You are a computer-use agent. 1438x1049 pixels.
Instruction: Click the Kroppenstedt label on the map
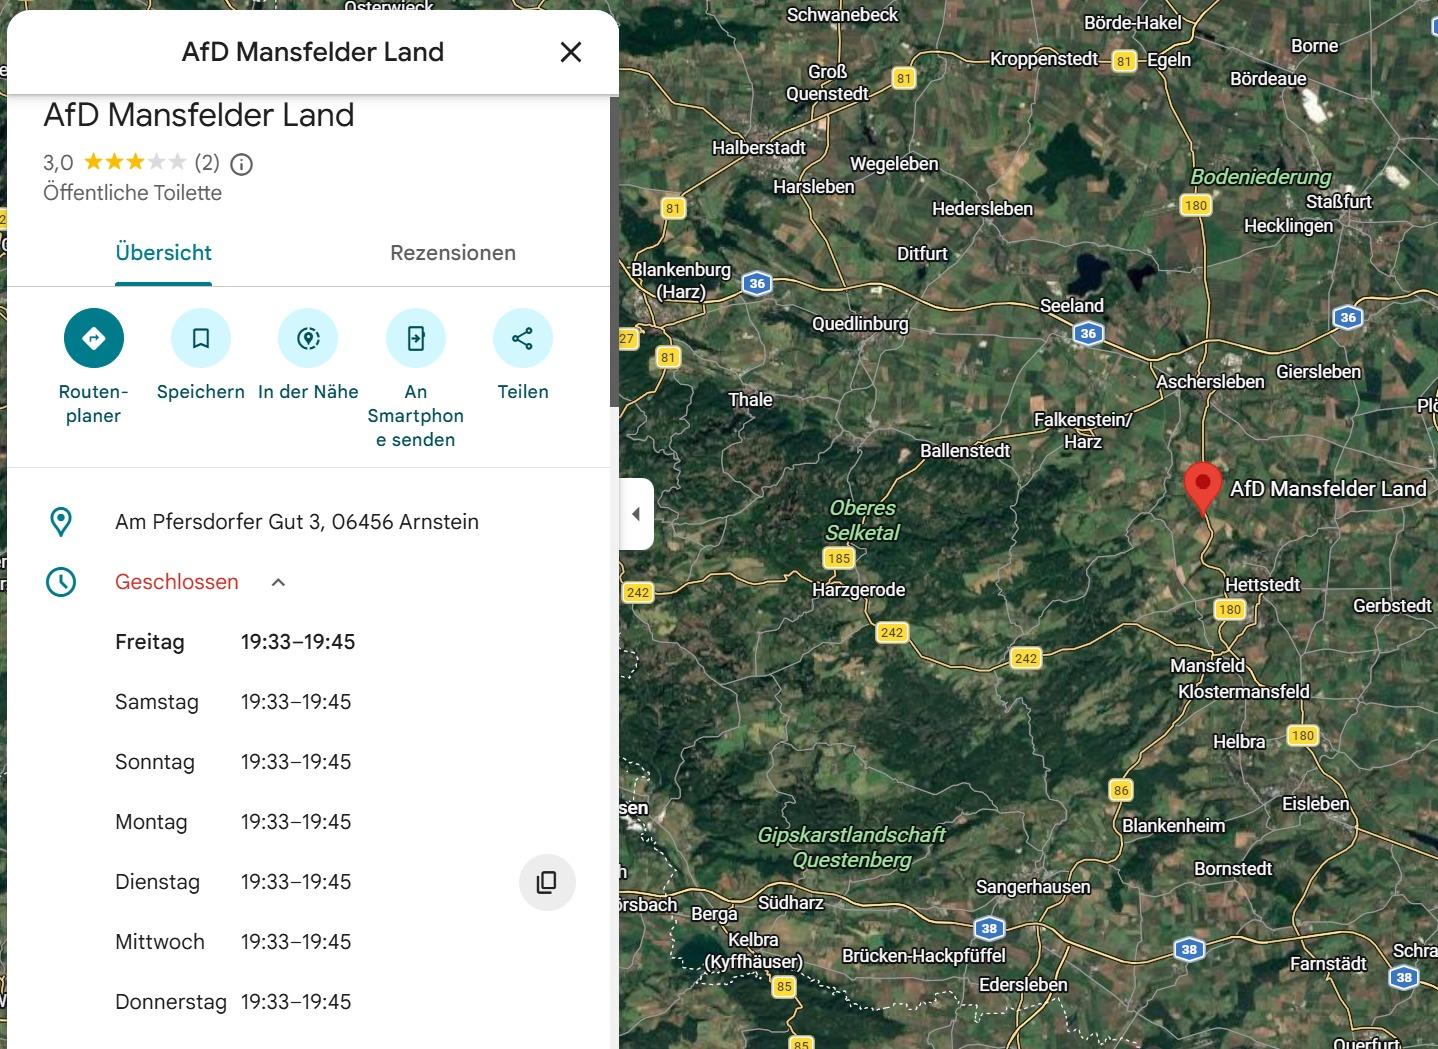[x=1044, y=59]
